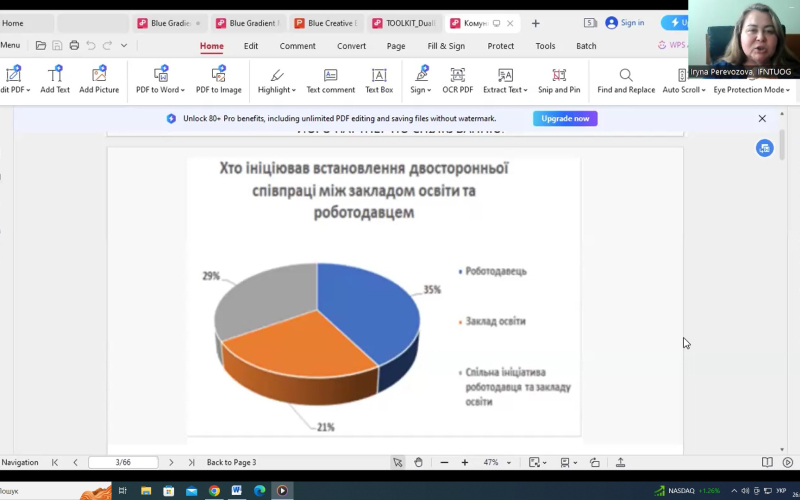
Task: Run the OCR PDF tool
Action: point(458,80)
